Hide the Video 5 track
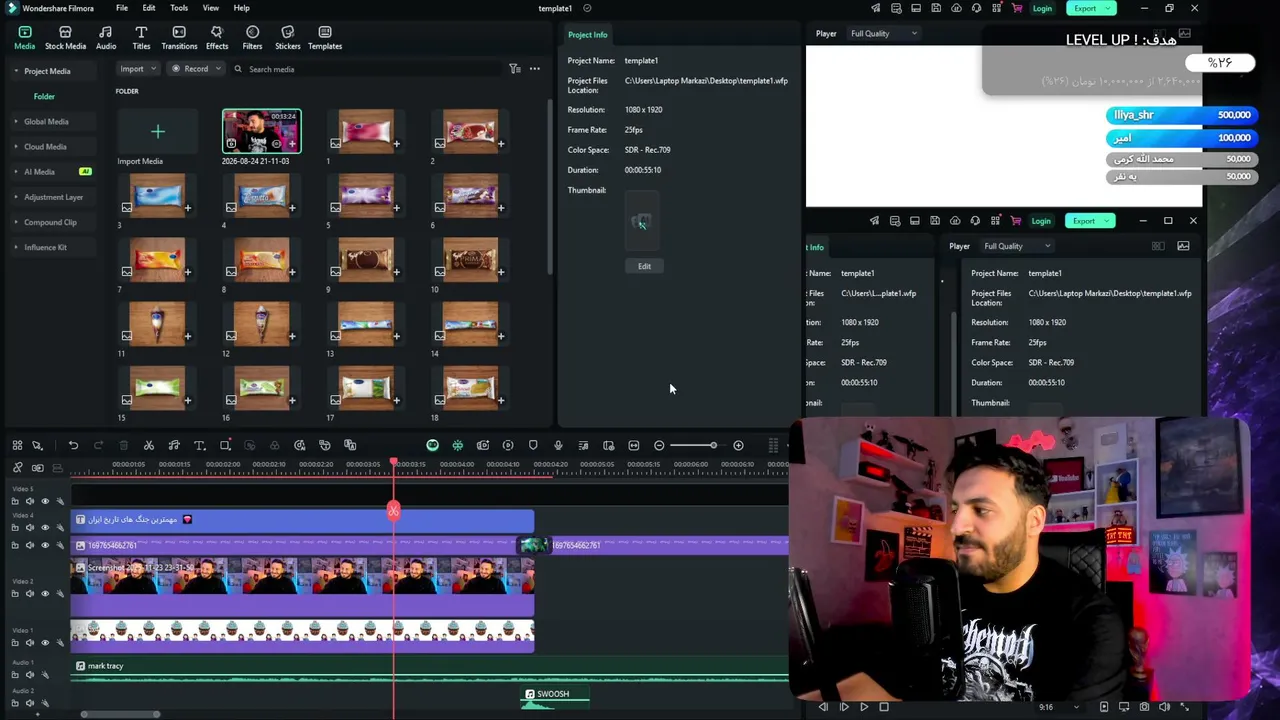 click(45, 501)
